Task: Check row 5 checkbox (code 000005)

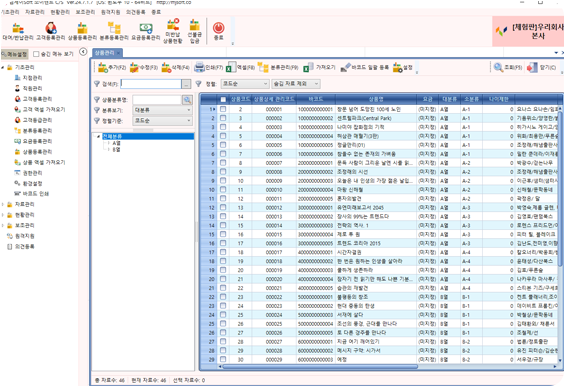Action: pos(223,145)
